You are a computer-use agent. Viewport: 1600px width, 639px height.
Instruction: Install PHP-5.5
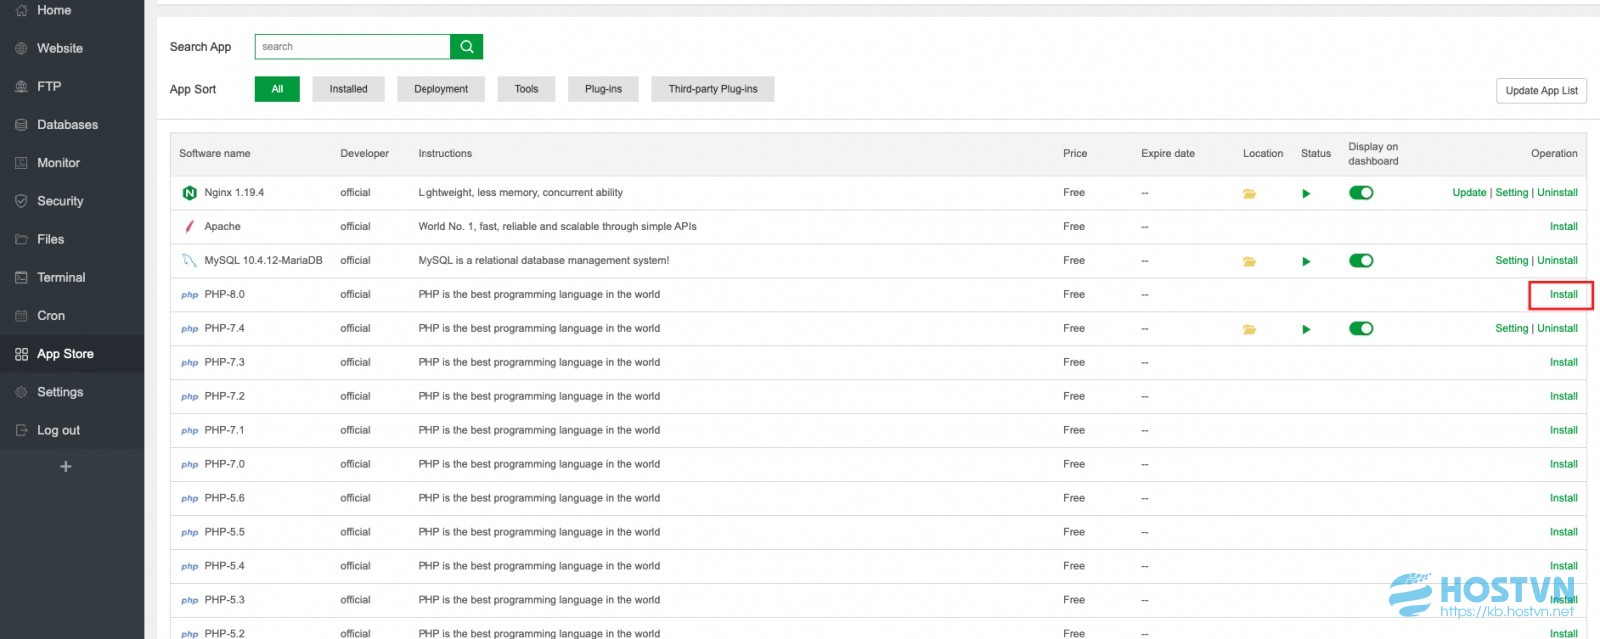pyautogui.click(x=1563, y=533)
